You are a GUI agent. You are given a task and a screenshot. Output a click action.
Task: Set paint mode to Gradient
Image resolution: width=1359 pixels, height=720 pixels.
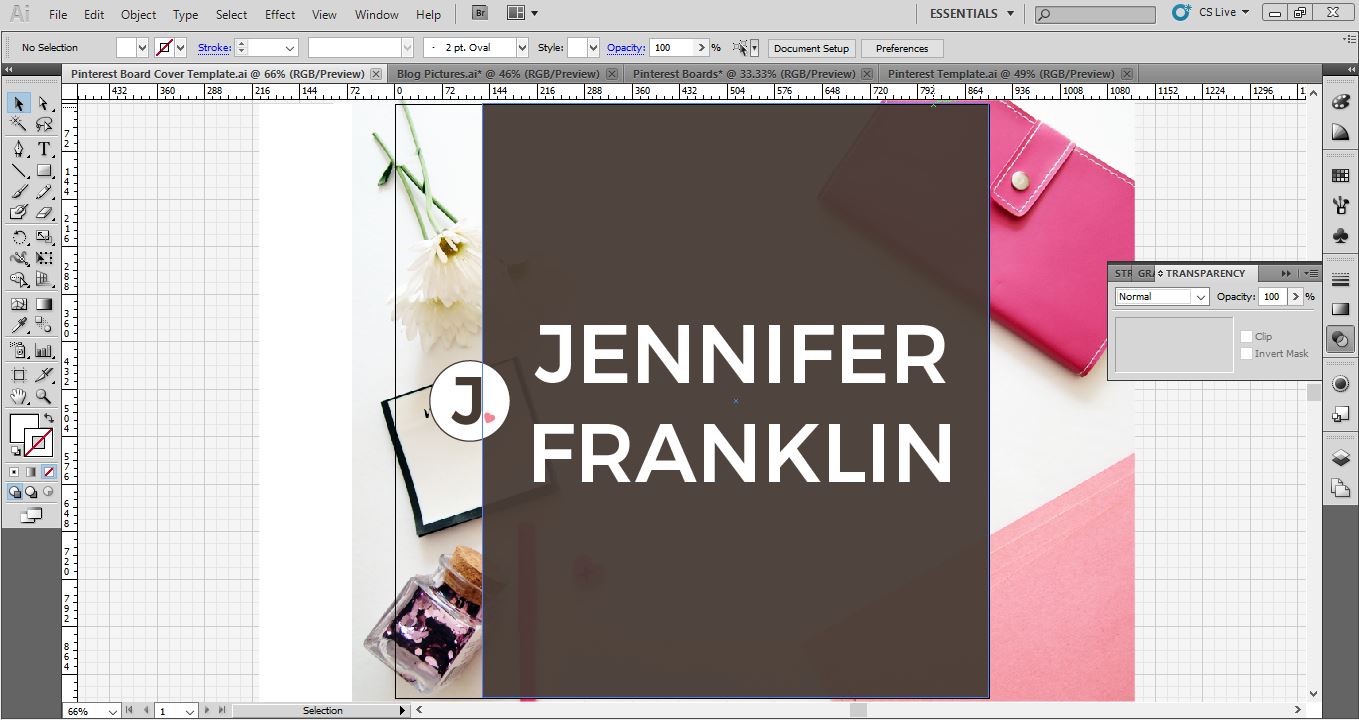tap(31, 472)
